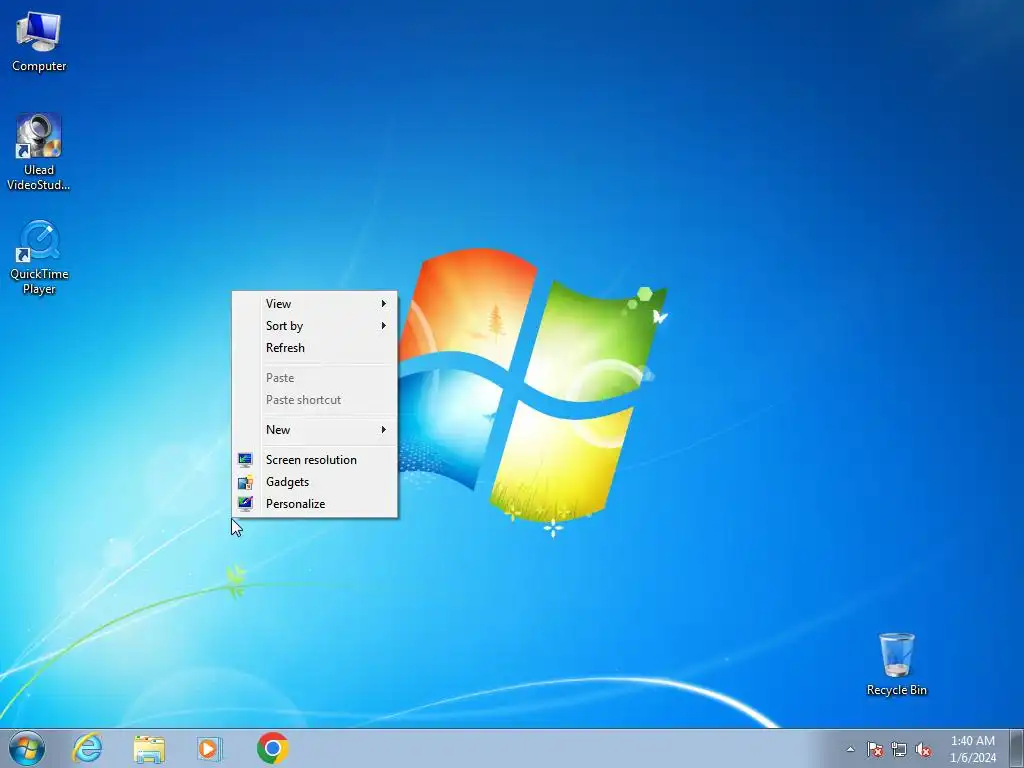Select the QuickTime Player shortcut icon
The height and width of the screenshot is (768, 1024).
[x=39, y=257]
